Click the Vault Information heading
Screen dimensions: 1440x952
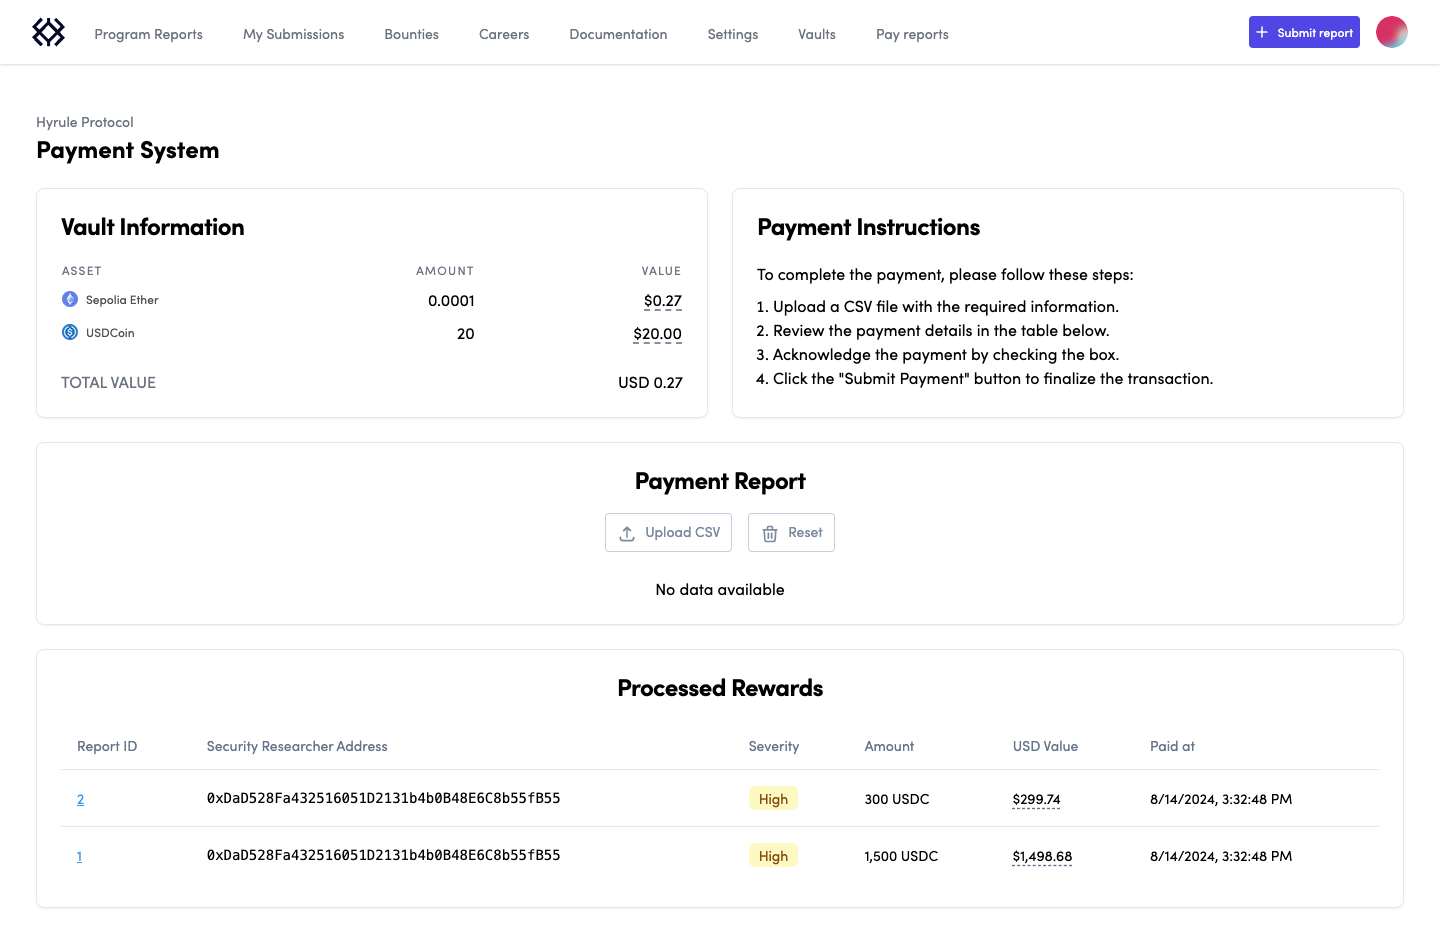[x=153, y=227]
